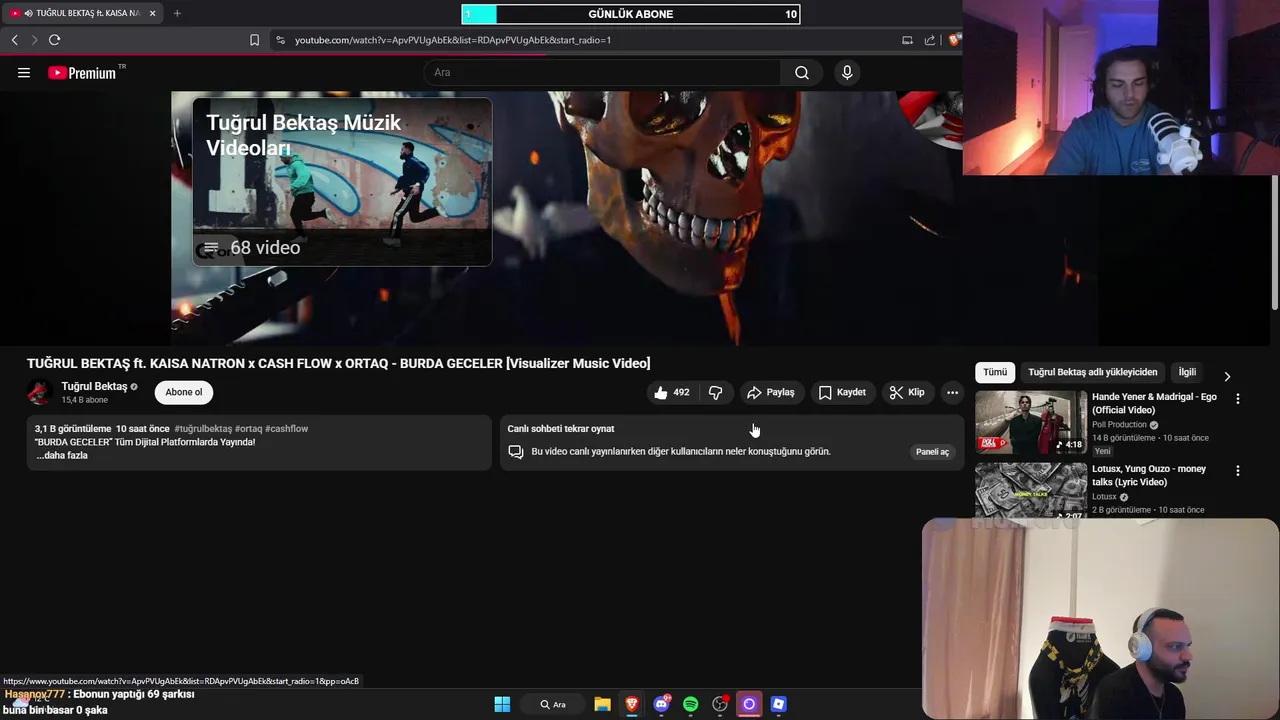Switch to the Tuğrul Bektaş YouTube tab

point(82,13)
